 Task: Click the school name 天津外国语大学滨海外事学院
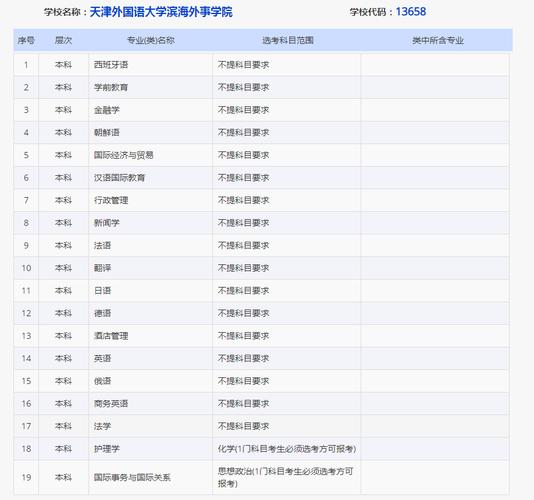pyautogui.click(x=161, y=12)
